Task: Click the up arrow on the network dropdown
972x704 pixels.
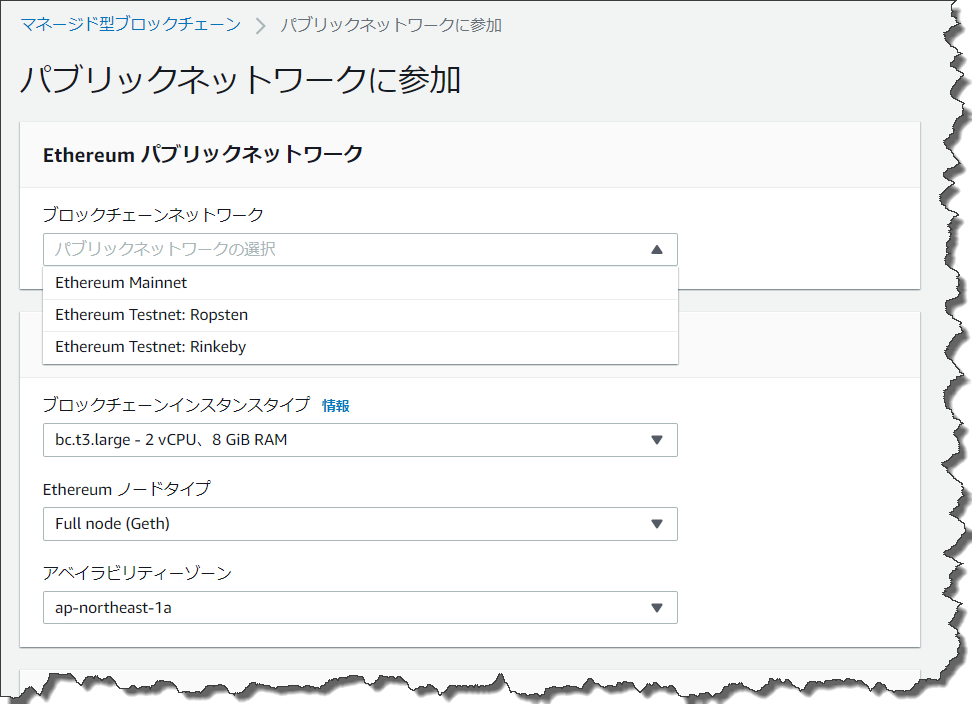Action: tap(657, 250)
